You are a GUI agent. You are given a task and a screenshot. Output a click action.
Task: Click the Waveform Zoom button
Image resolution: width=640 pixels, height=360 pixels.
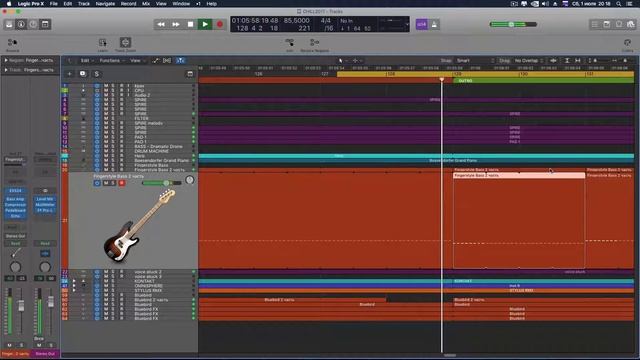coord(553,60)
